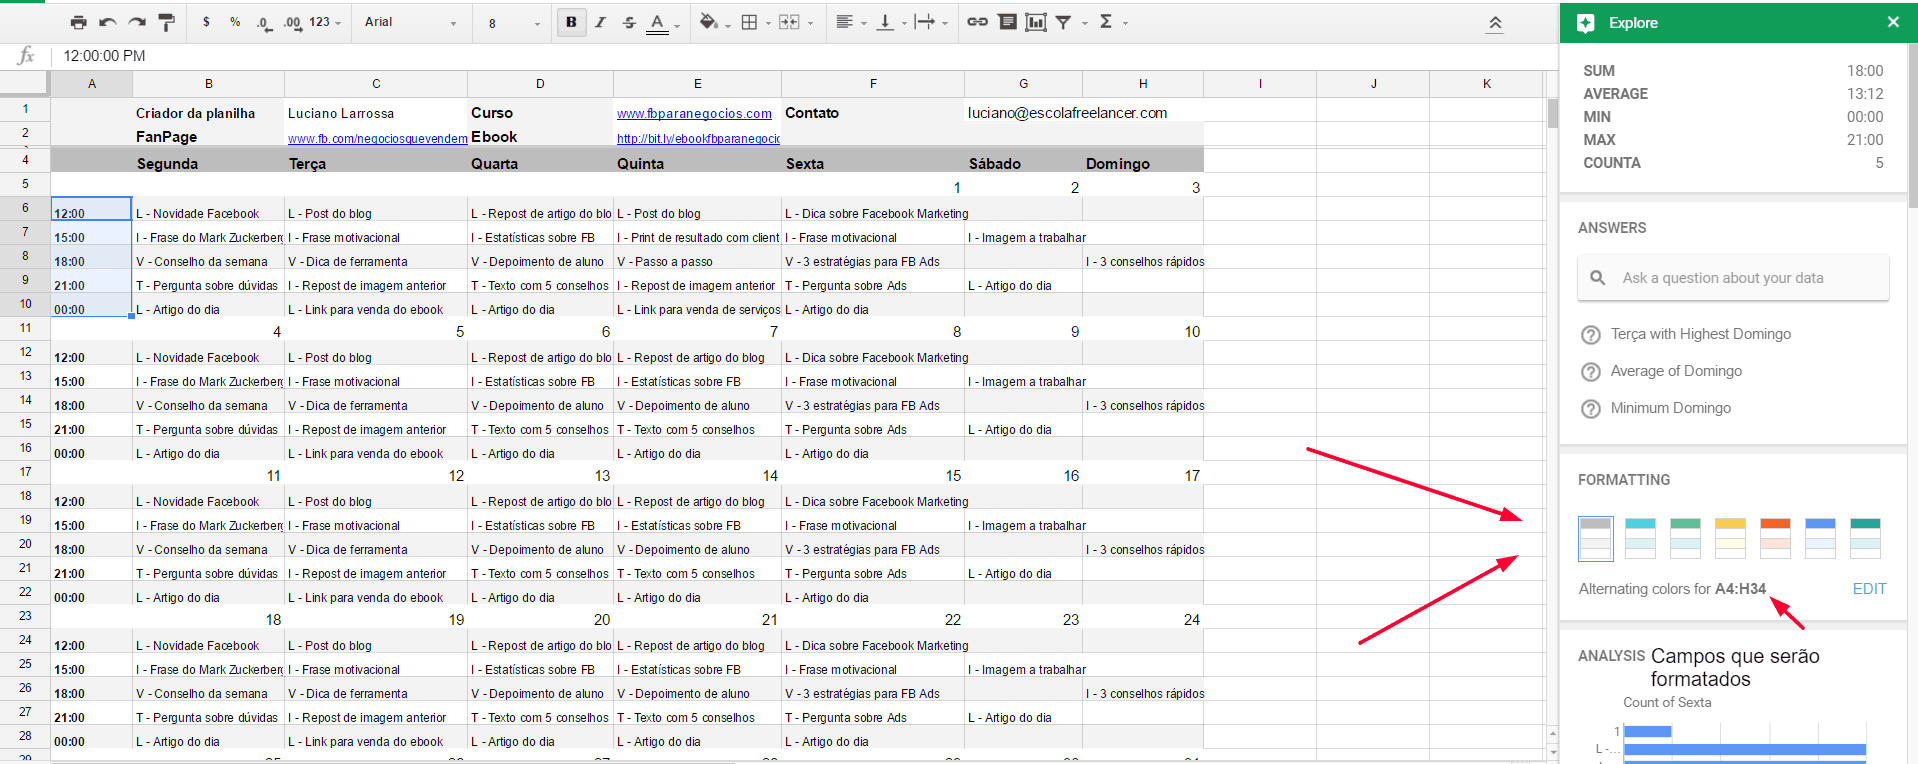This screenshot has height=764, width=1918.
Task: Choose the green alternating colors swatch
Action: click(1685, 538)
